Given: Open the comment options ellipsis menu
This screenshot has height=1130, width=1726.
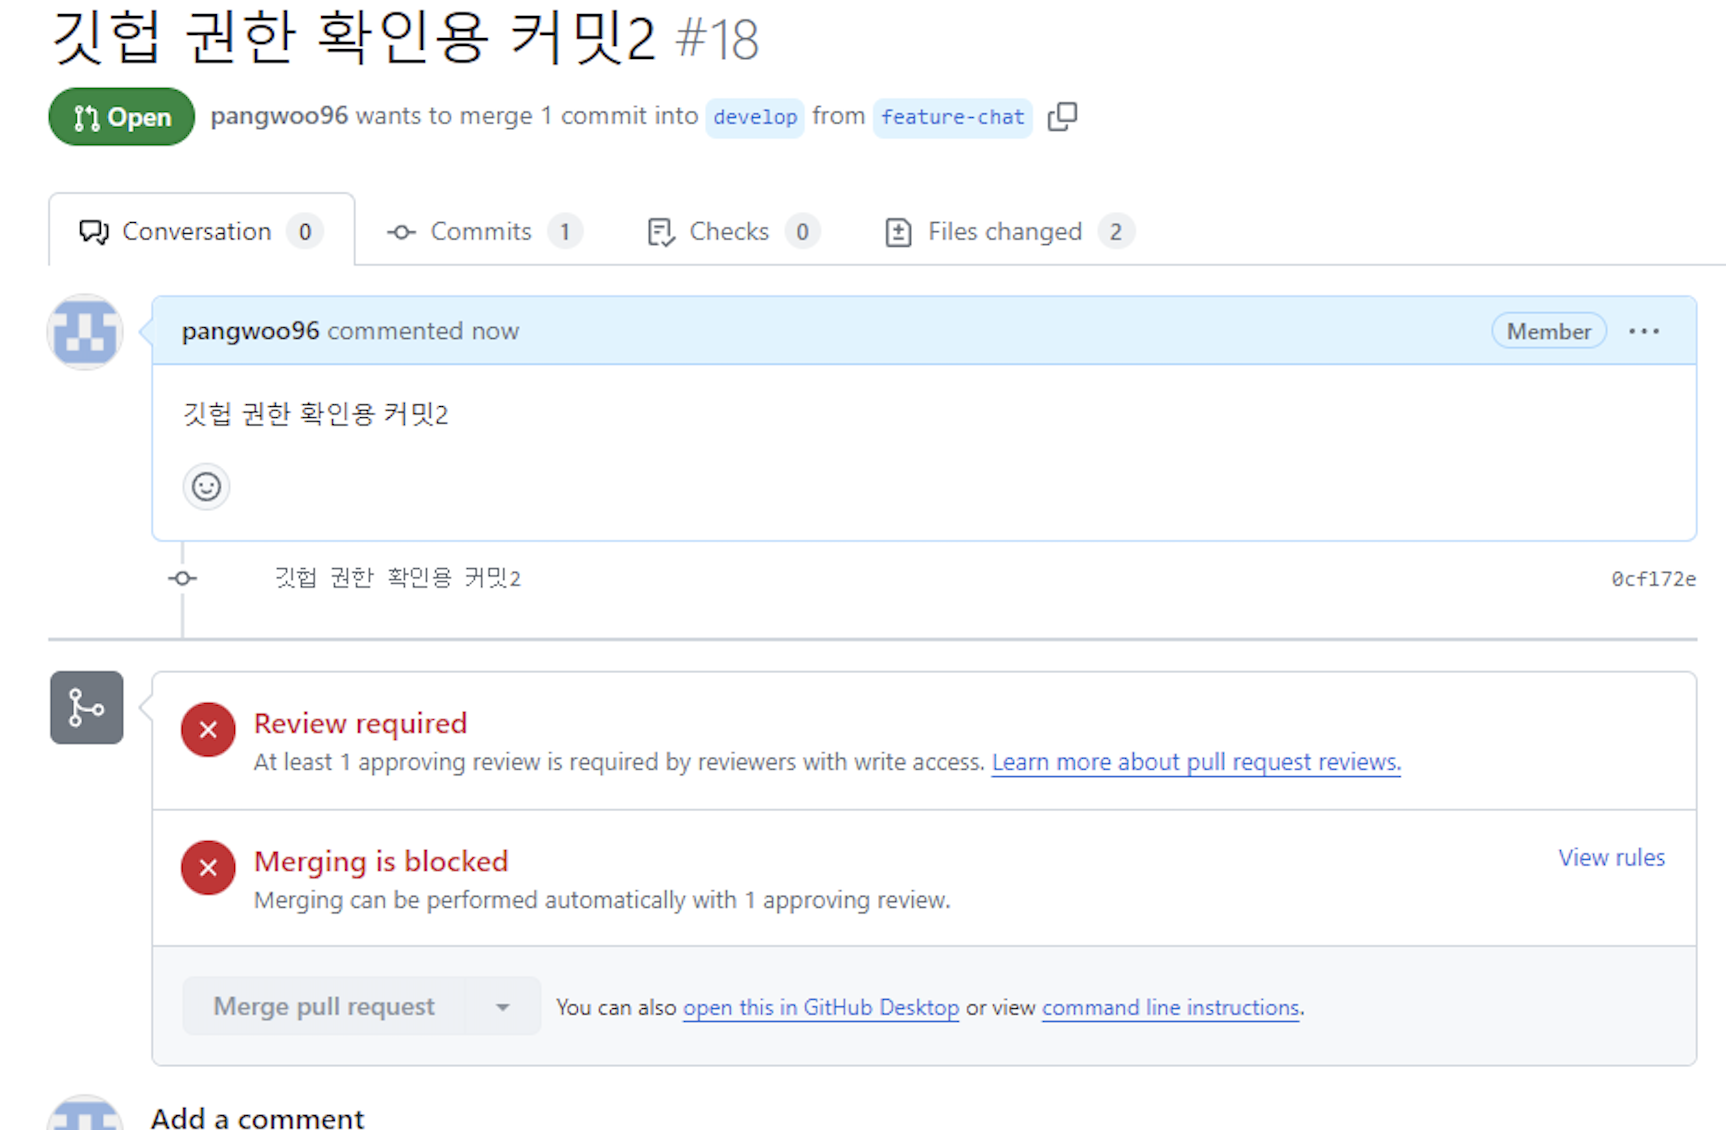Looking at the screenshot, I should pos(1644,331).
